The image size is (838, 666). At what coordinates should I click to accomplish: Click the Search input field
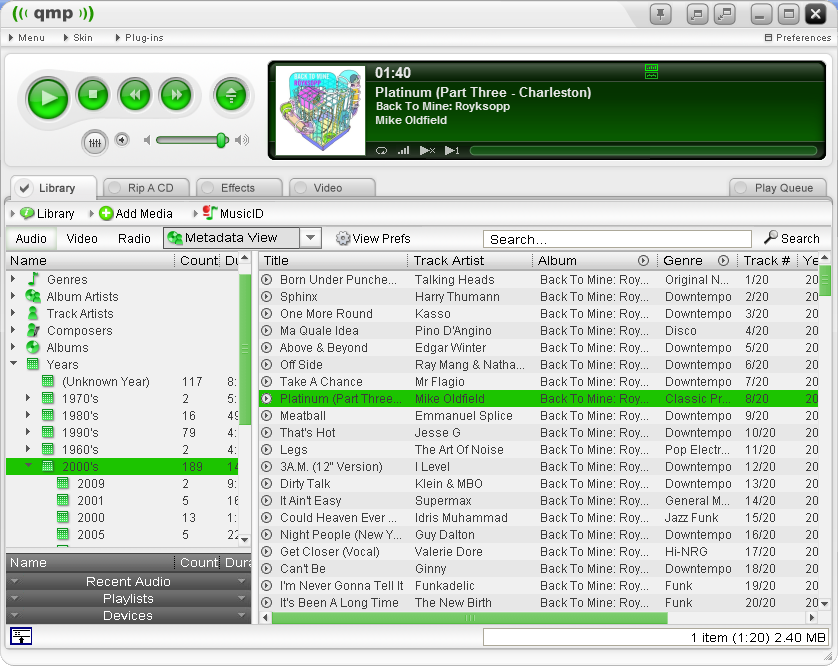click(x=617, y=239)
